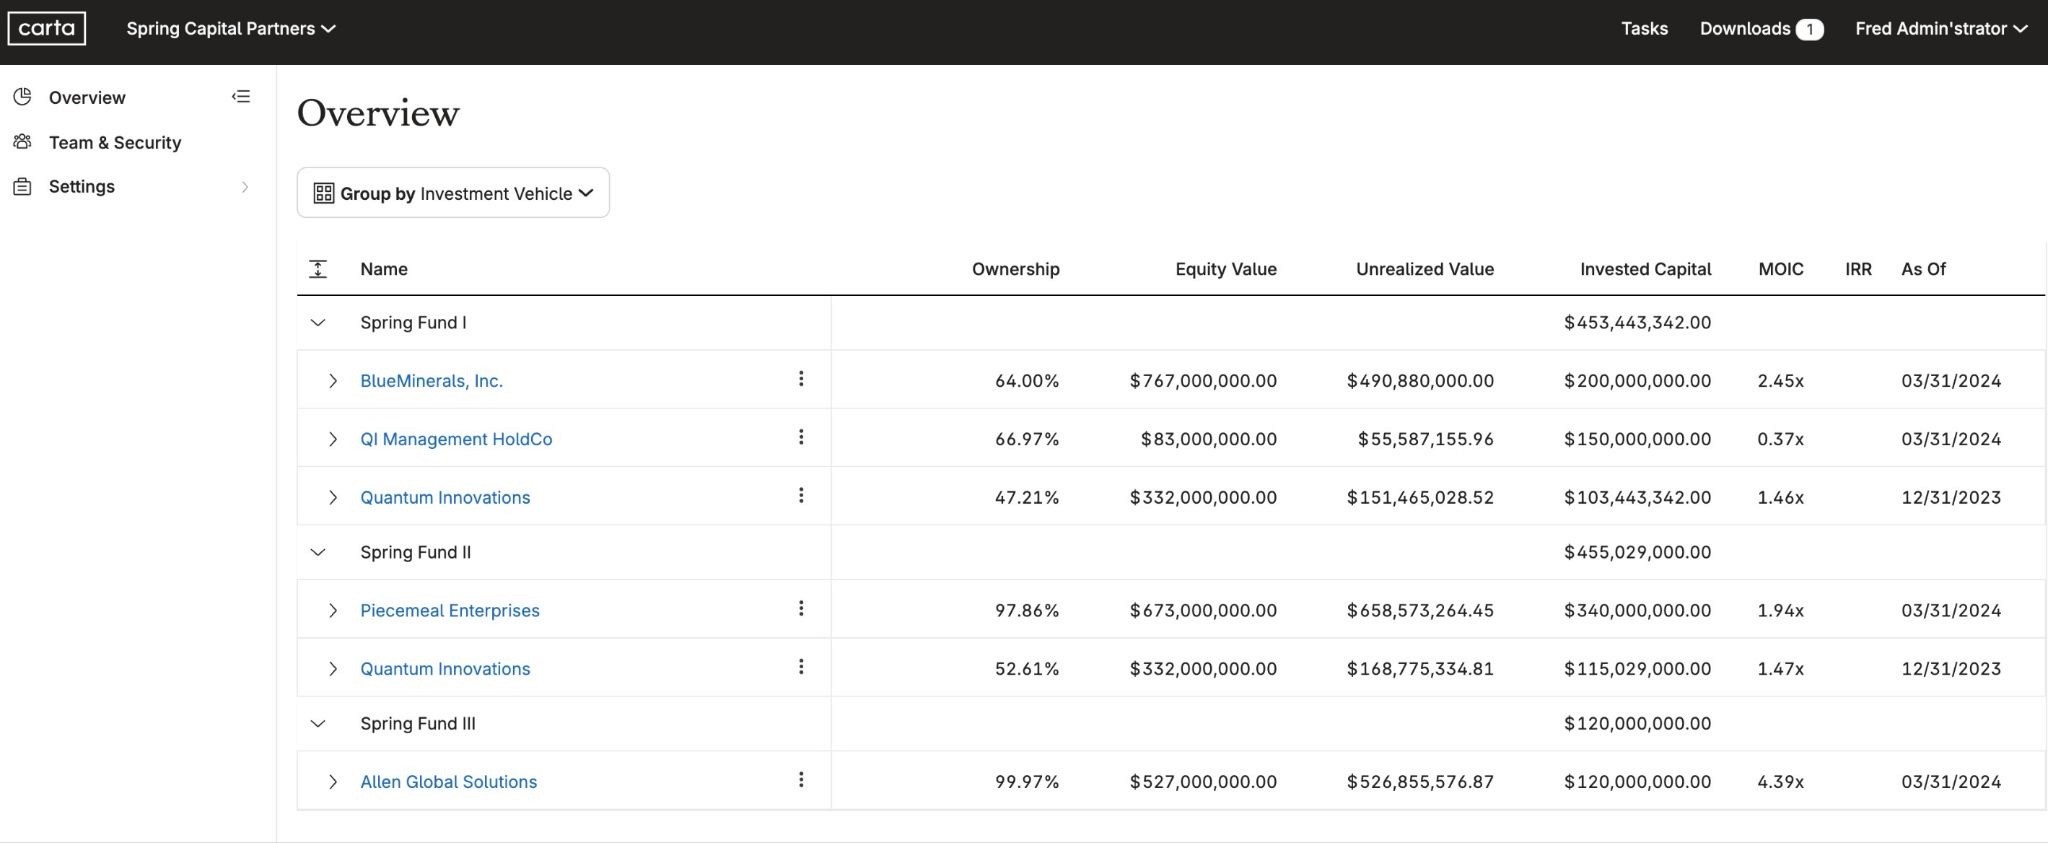Open more options for Quantum Innovations 52.61% row
The image size is (2048, 843).
(x=801, y=667)
